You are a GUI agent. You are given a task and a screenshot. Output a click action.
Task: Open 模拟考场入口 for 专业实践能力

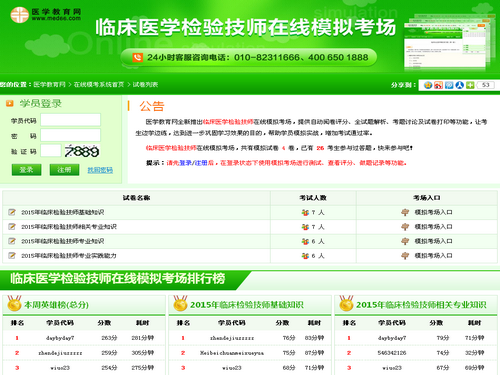point(433,256)
